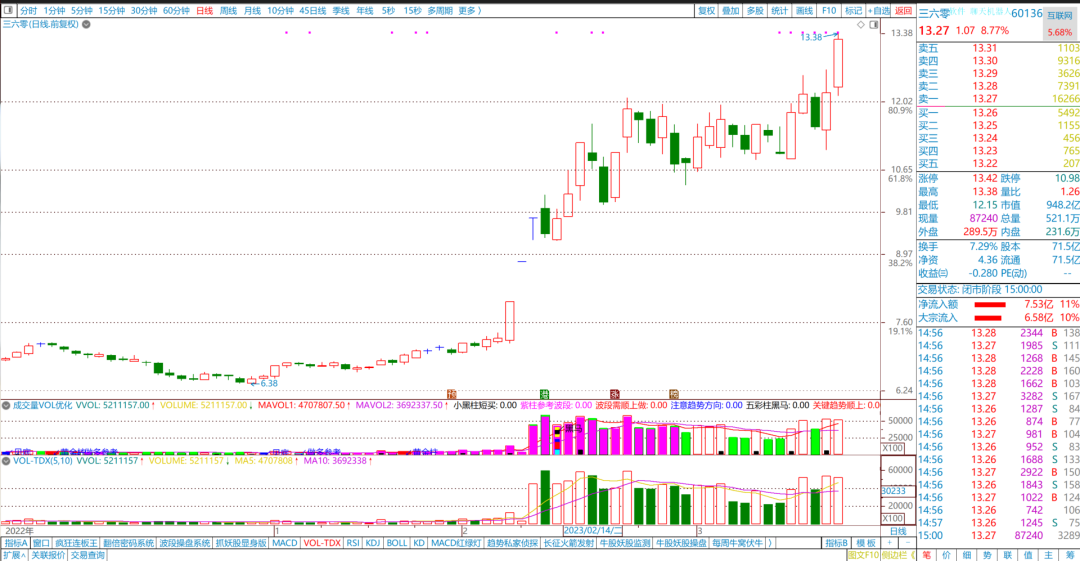This screenshot has height=561, width=1080.
Task: Open the 复权 adjustment menu
Action: 707,11
